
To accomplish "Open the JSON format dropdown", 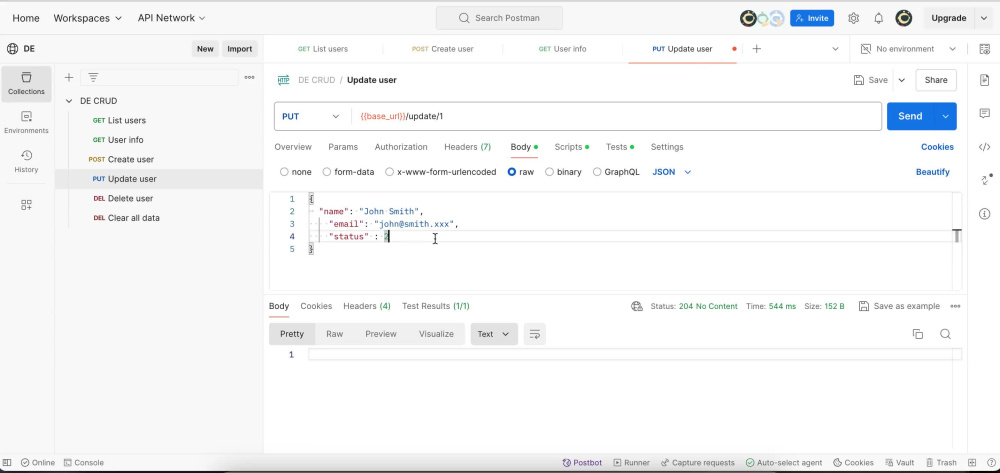I will coord(672,172).
